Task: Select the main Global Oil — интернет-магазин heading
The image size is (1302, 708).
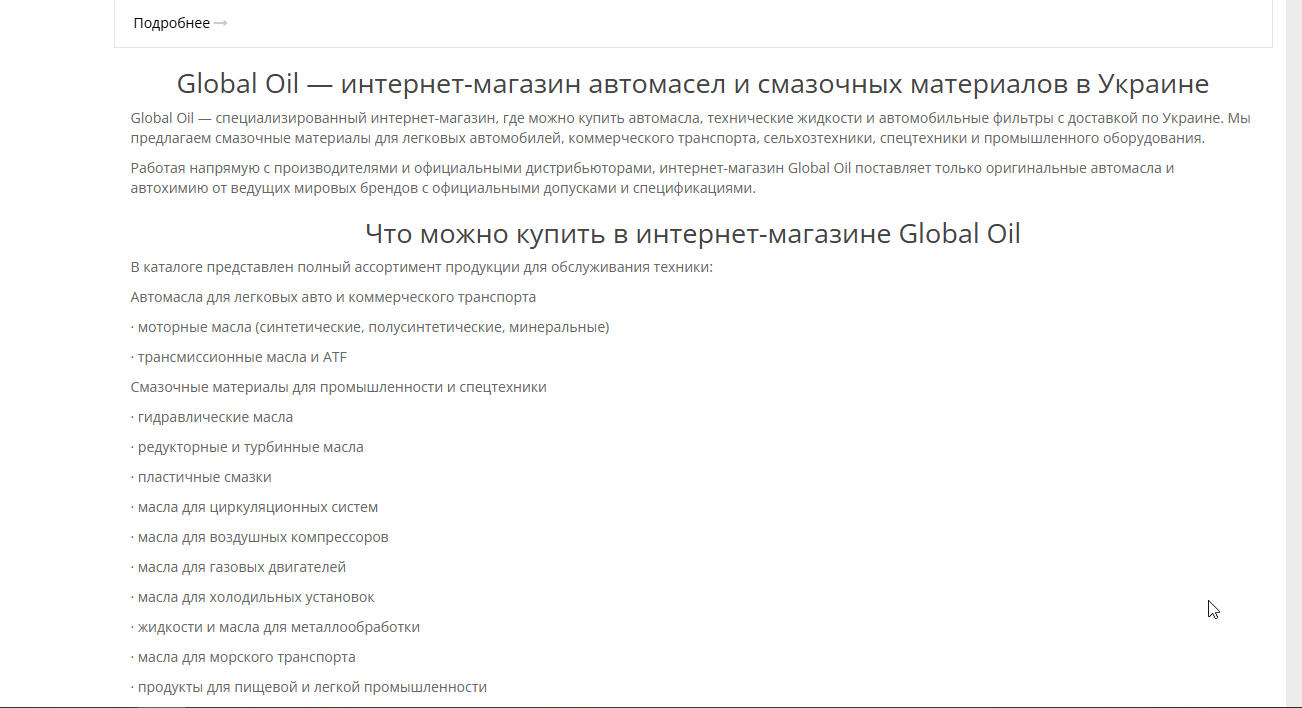Action: (693, 83)
